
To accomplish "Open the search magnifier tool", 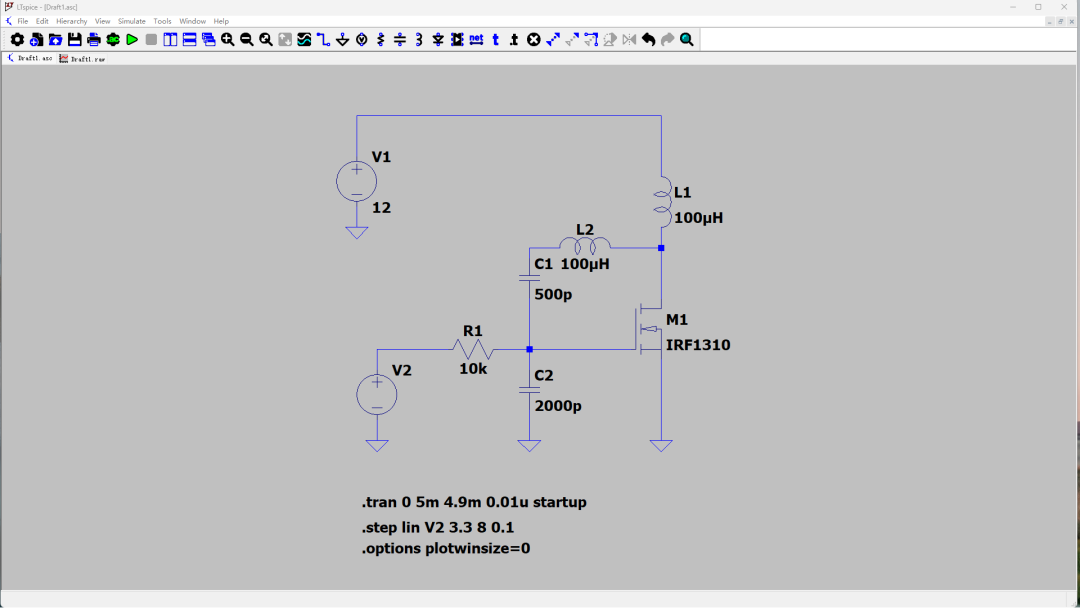I will click(x=687, y=40).
